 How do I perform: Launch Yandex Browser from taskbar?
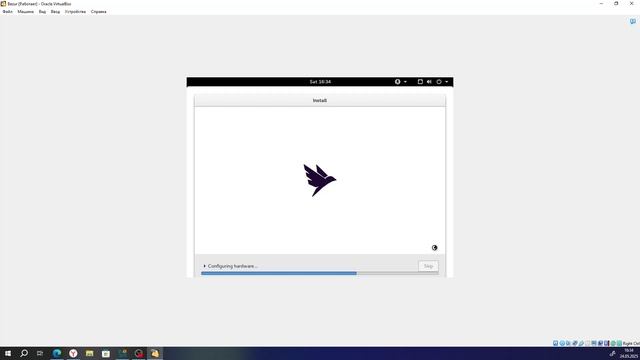pos(73,353)
